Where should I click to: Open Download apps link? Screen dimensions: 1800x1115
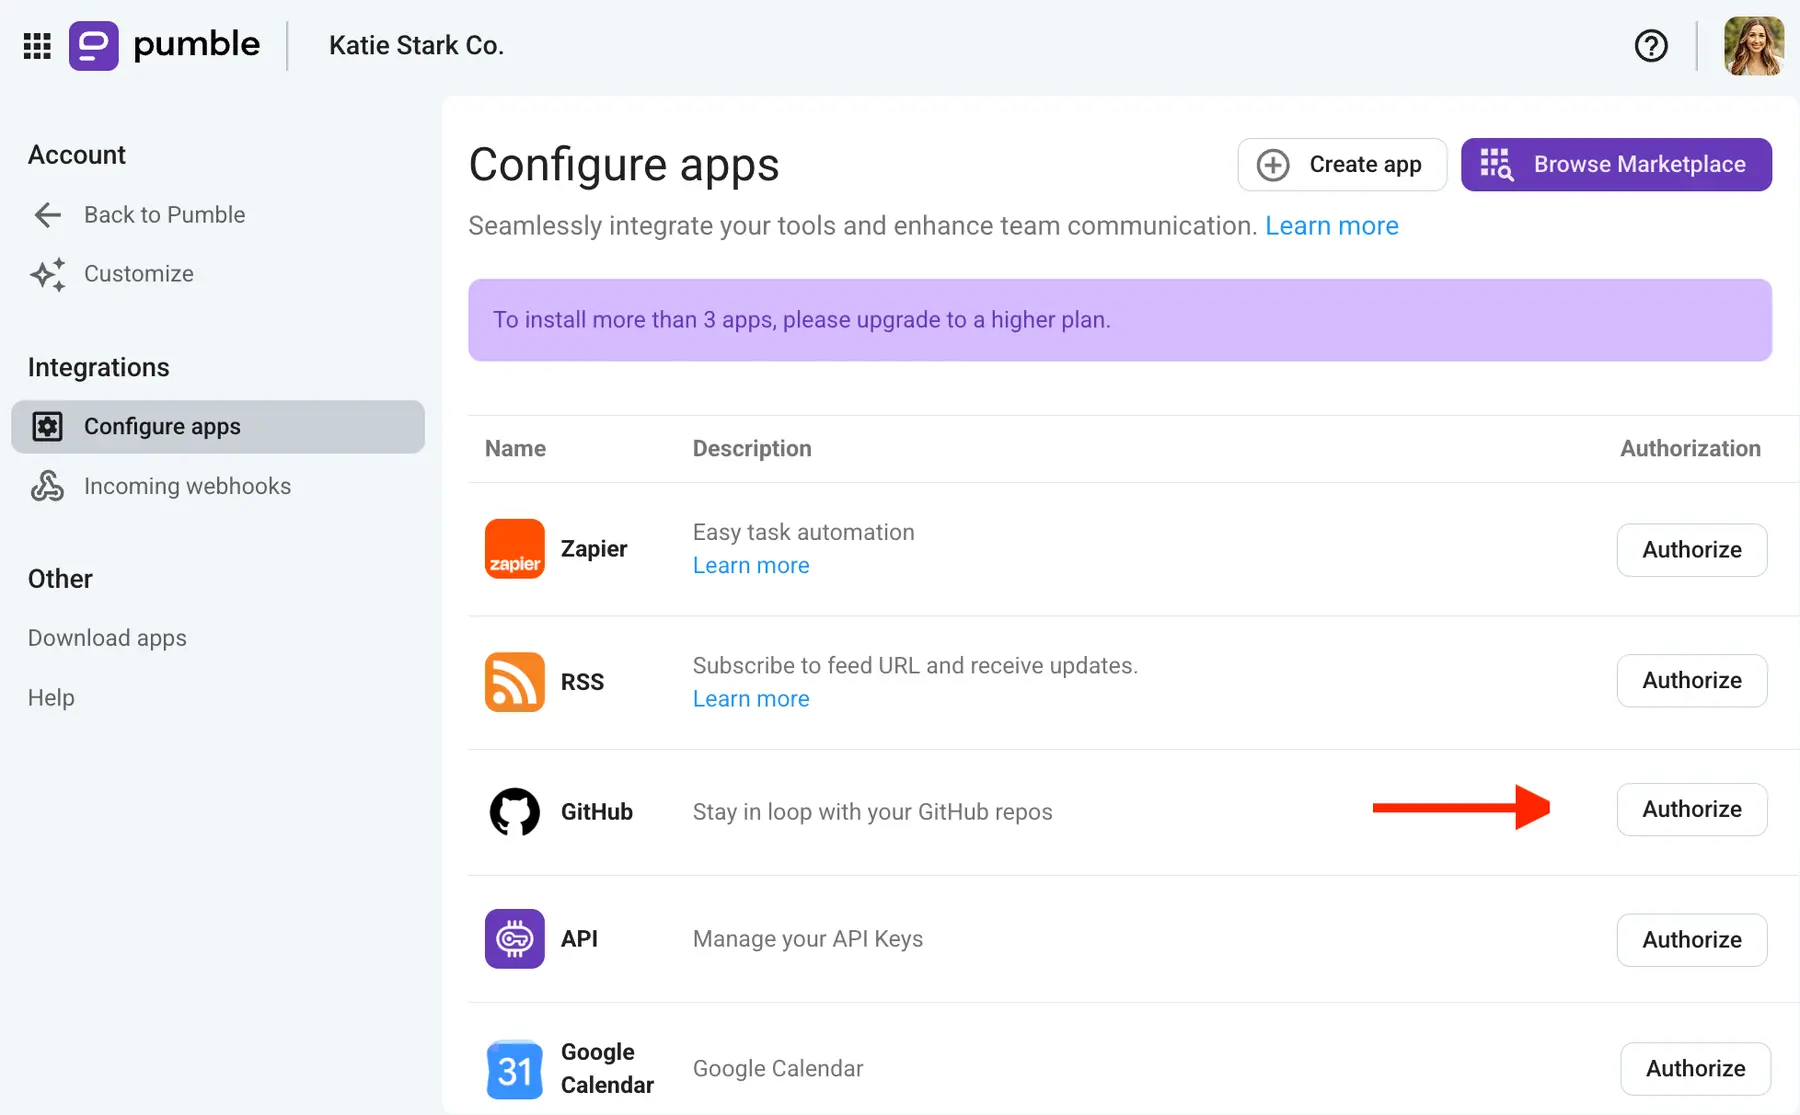click(x=107, y=638)
